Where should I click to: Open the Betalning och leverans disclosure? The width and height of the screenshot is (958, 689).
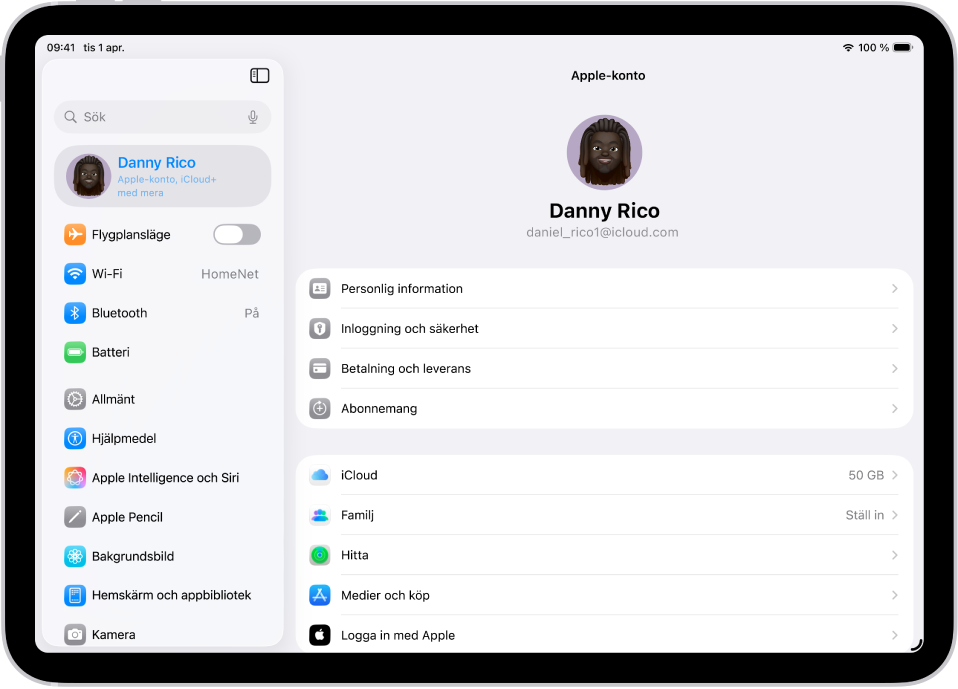(x=604, y=368)
